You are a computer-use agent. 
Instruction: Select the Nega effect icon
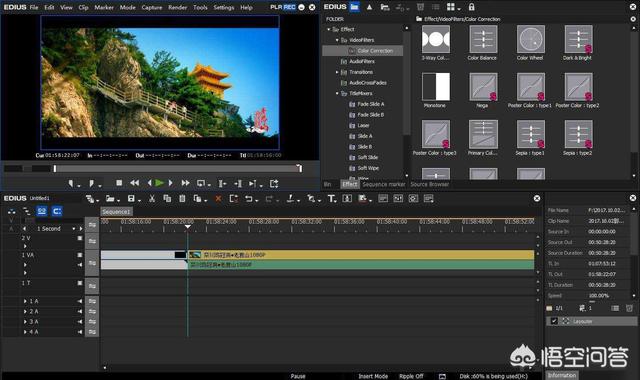tap(483, 87)
